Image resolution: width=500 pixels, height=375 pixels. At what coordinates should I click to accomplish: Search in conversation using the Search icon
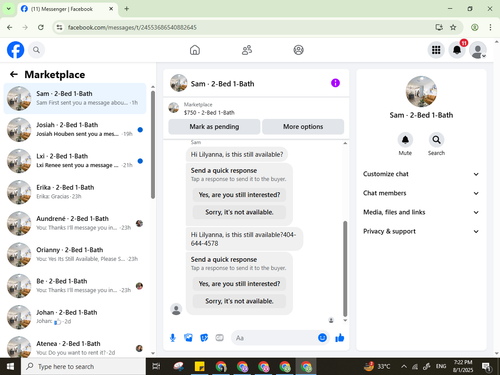[x=436, y=140]
